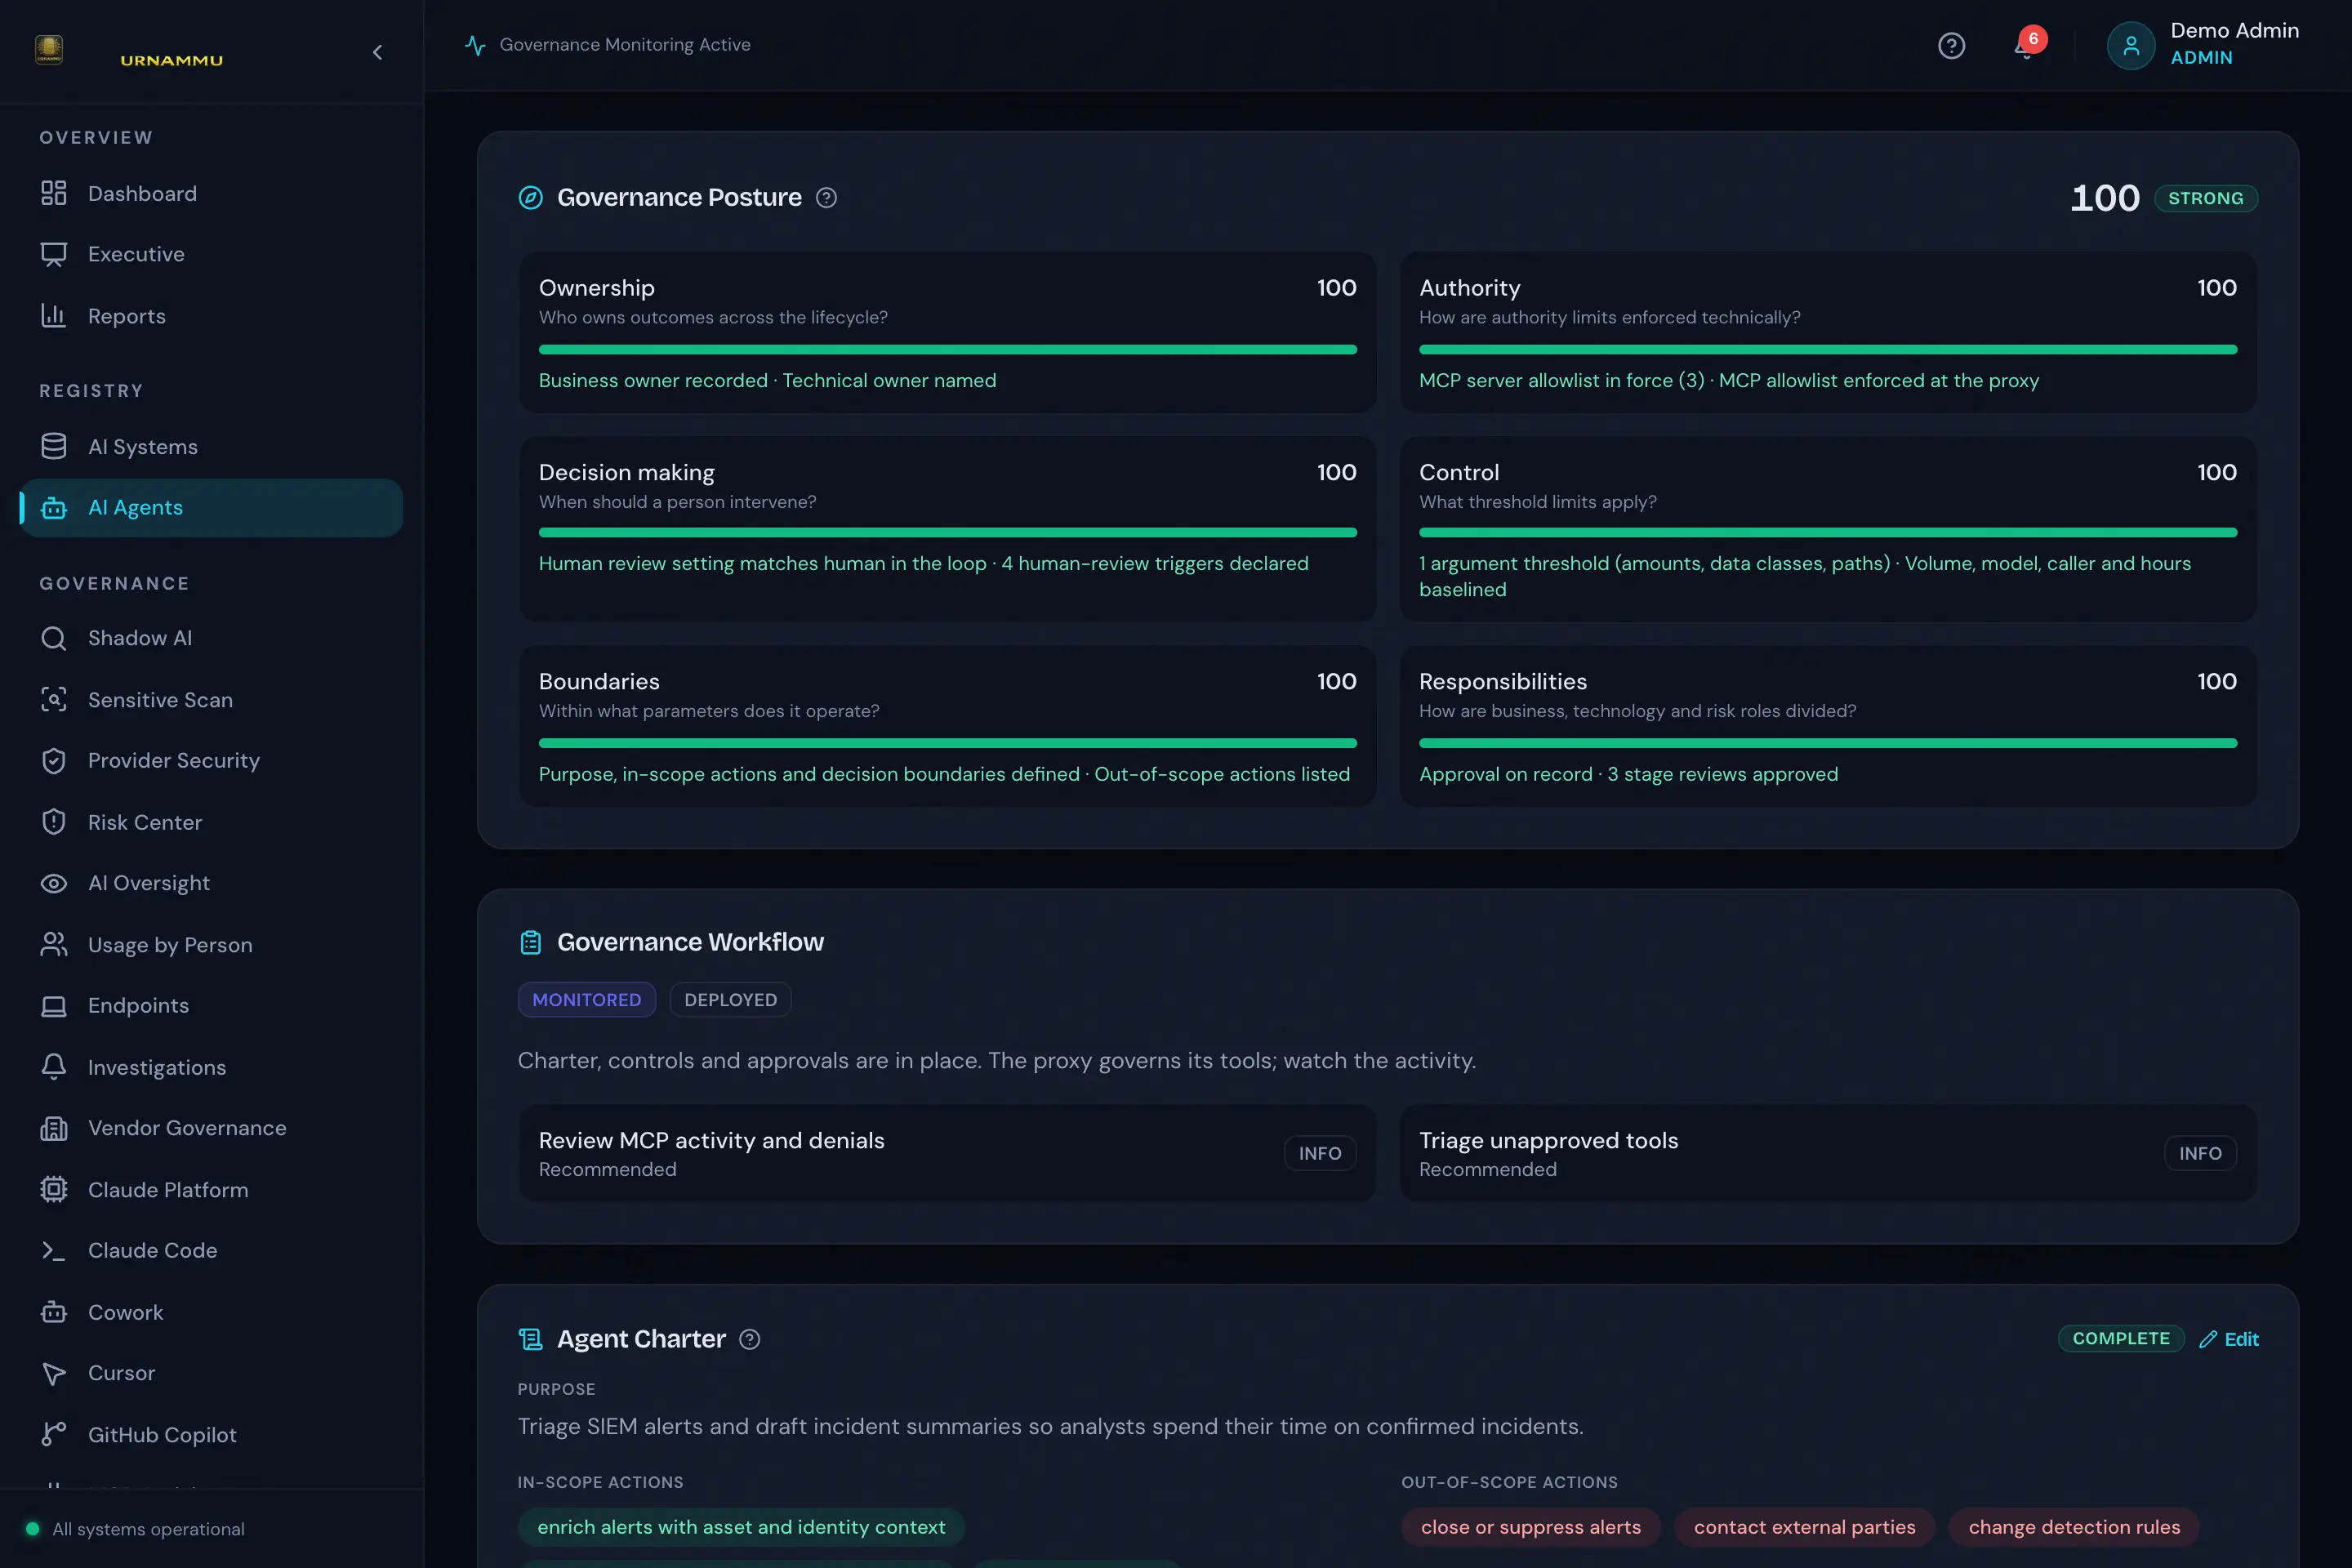Image resolution: width=2352 pixels, height=1568 pixels.
Task: Open Dashboard from the sidebar
Action: [211, 193]
